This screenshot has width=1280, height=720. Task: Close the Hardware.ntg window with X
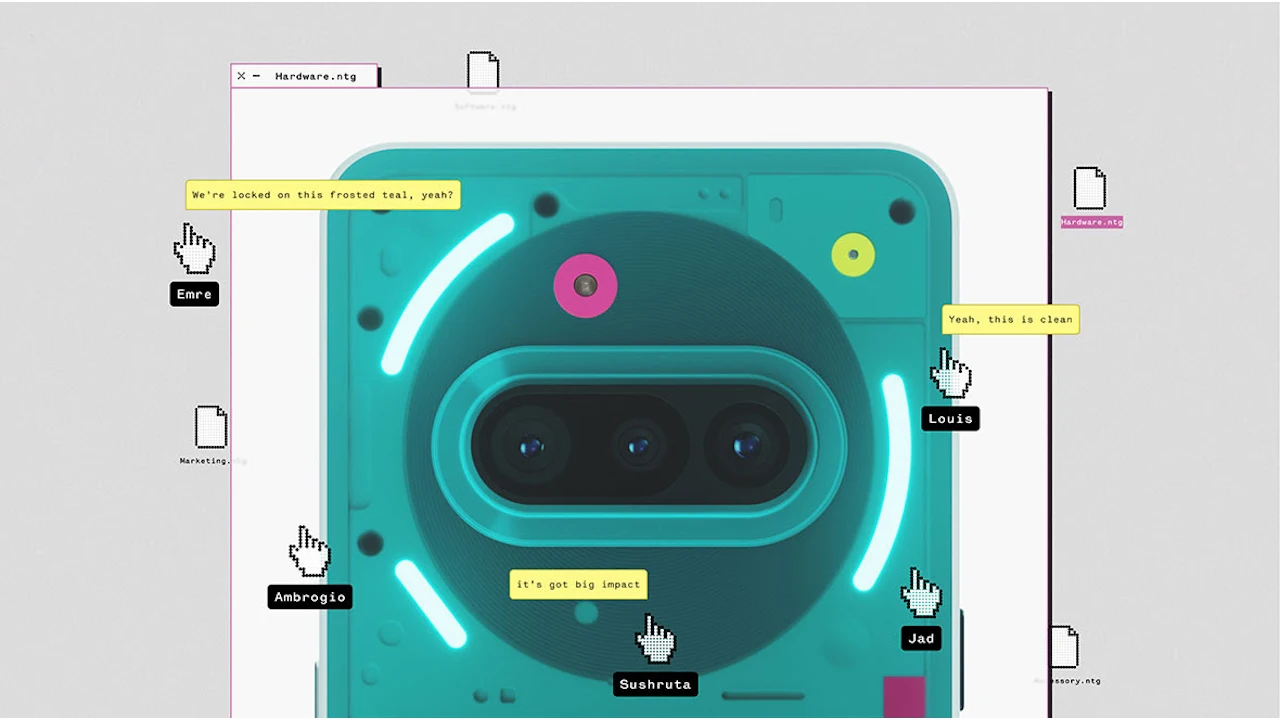click(241, 76)
